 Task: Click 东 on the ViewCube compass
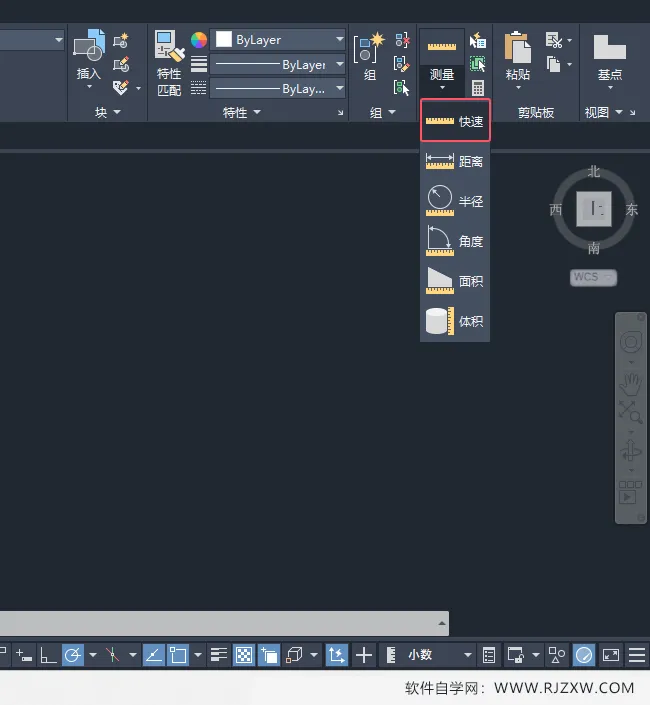click(x=632, y=209)
